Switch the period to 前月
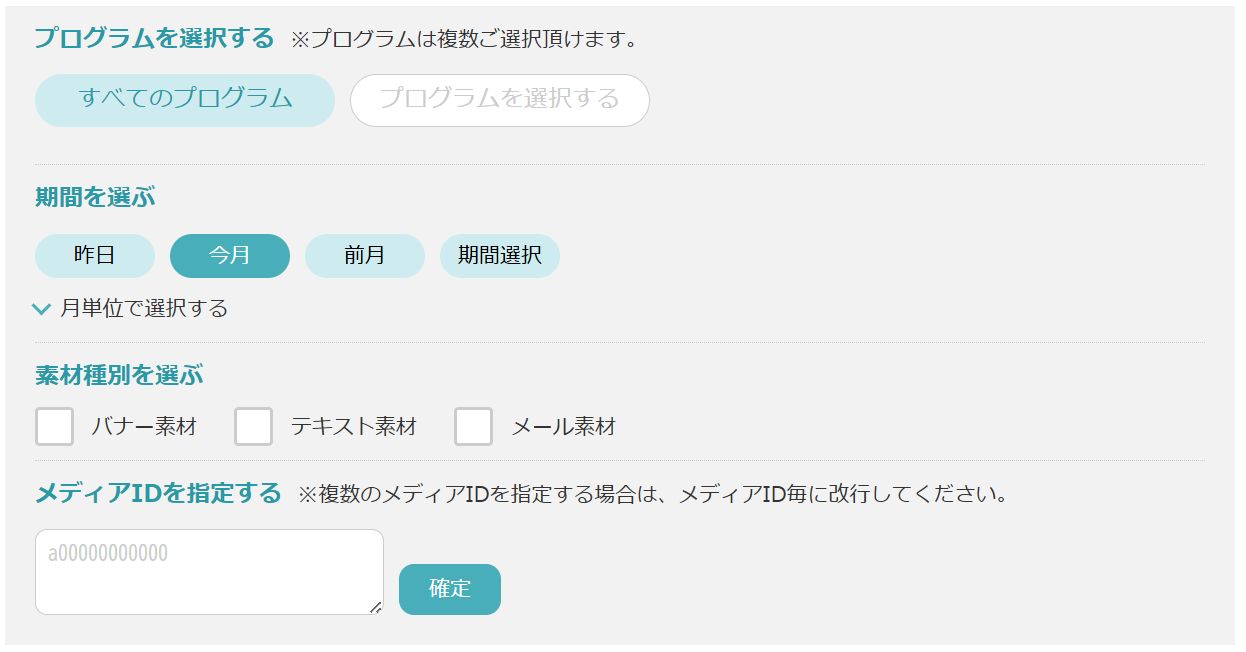This screenshot has width=1246, height=652. click(365, 256)
